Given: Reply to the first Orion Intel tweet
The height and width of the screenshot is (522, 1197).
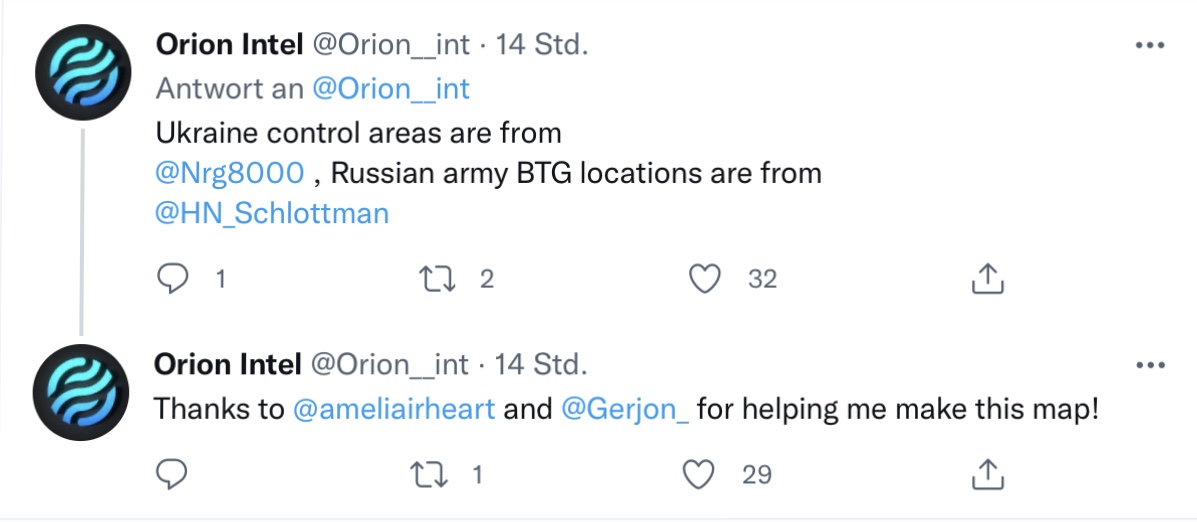Looking at the screenshot, I should [x=174, y=279].
